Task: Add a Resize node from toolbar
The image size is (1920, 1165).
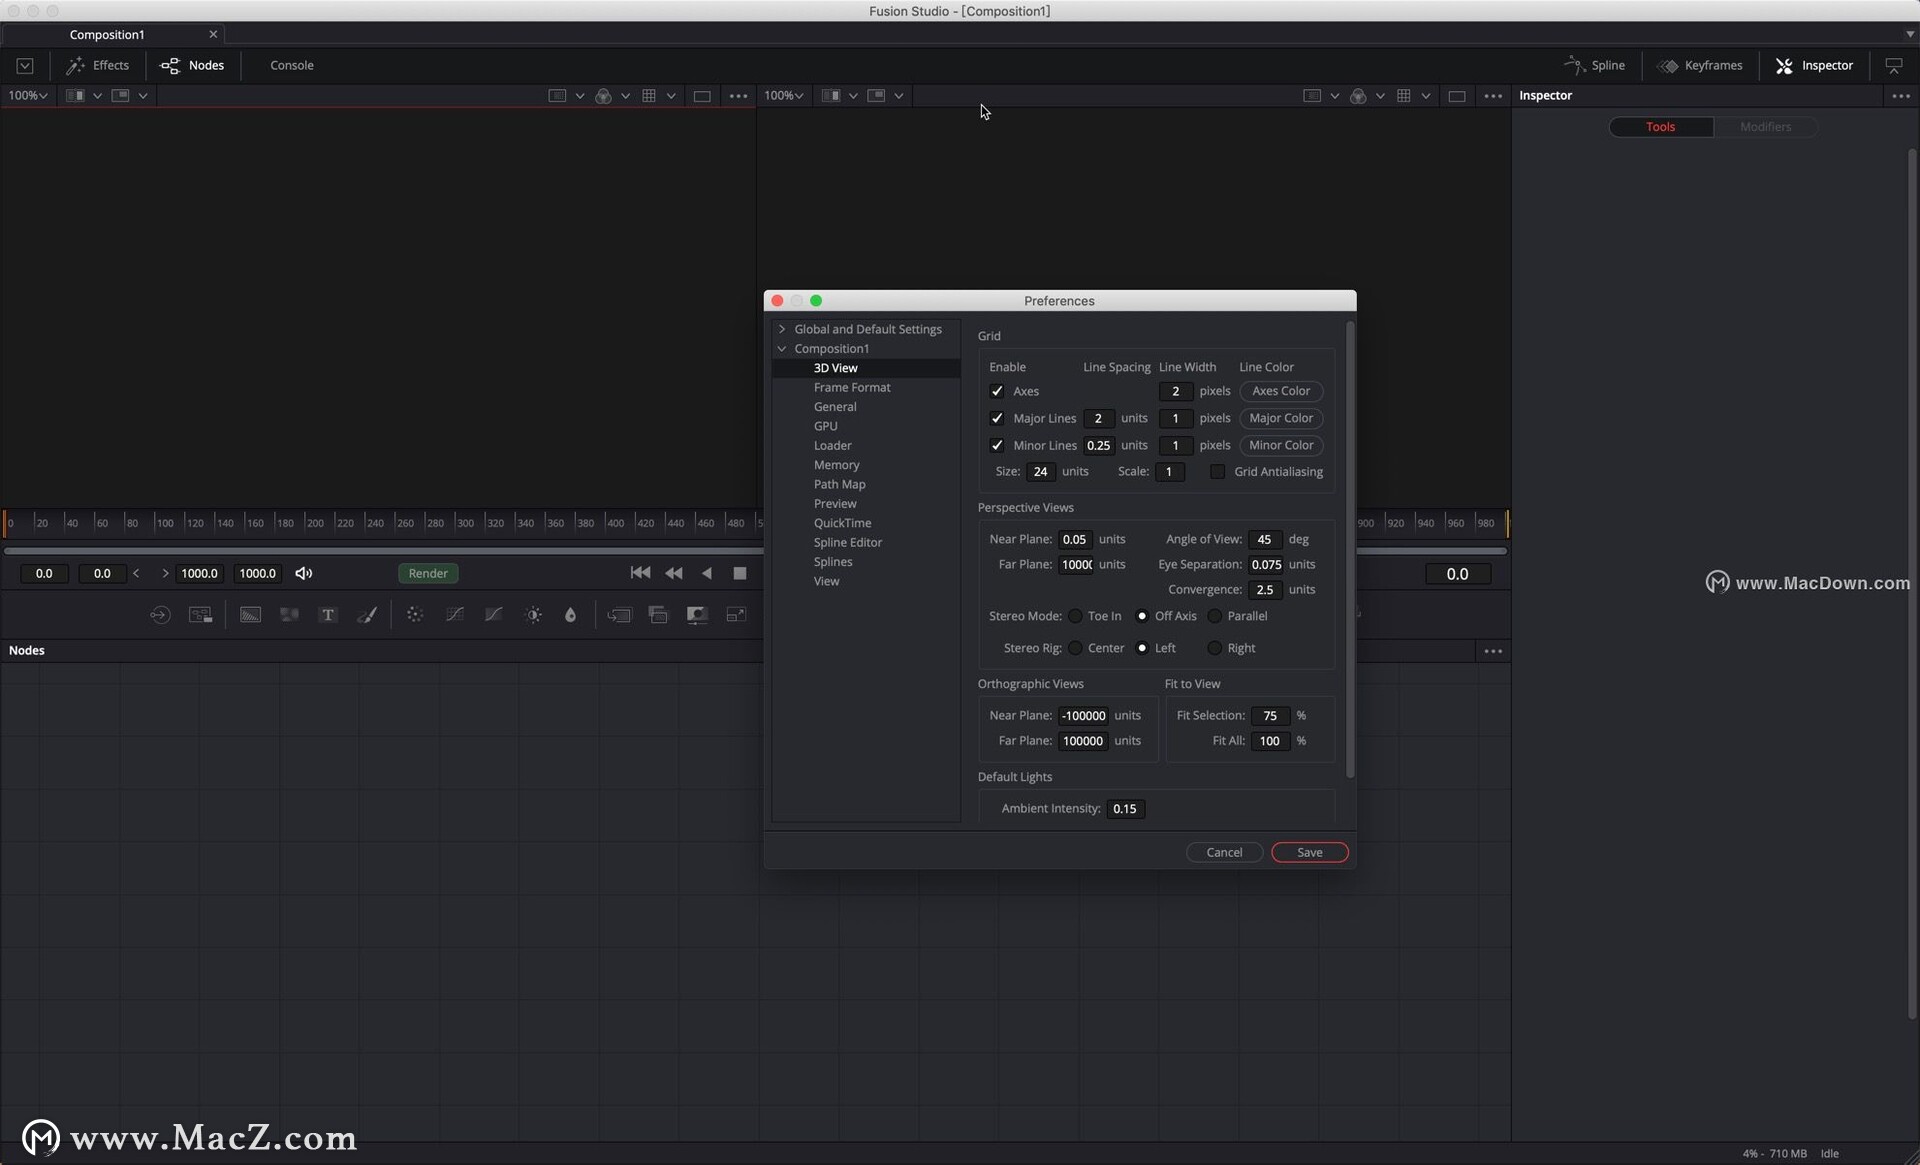Action: click(736, 615)
